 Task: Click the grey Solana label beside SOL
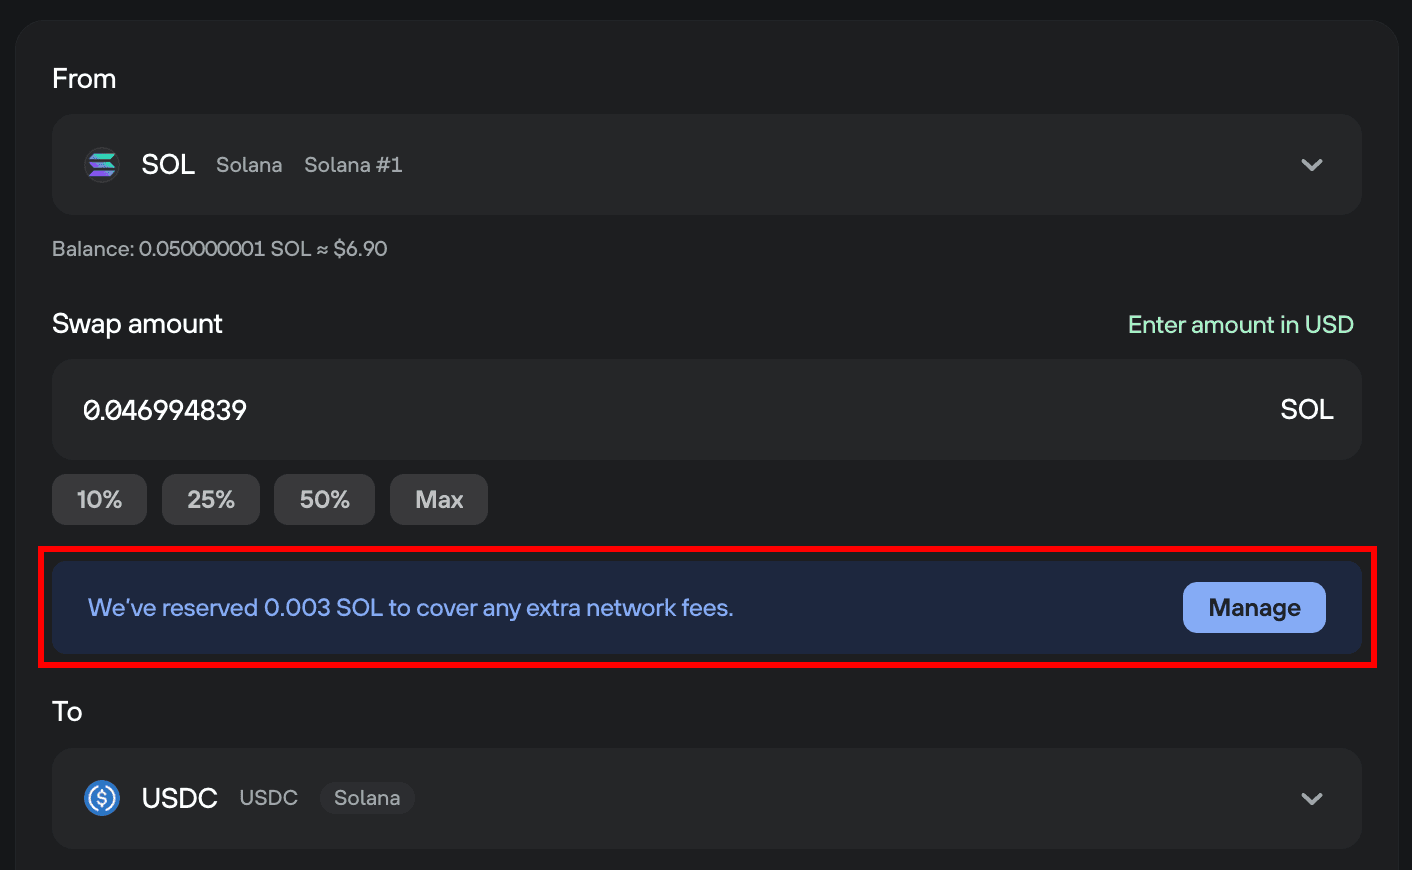click(249, 165)
